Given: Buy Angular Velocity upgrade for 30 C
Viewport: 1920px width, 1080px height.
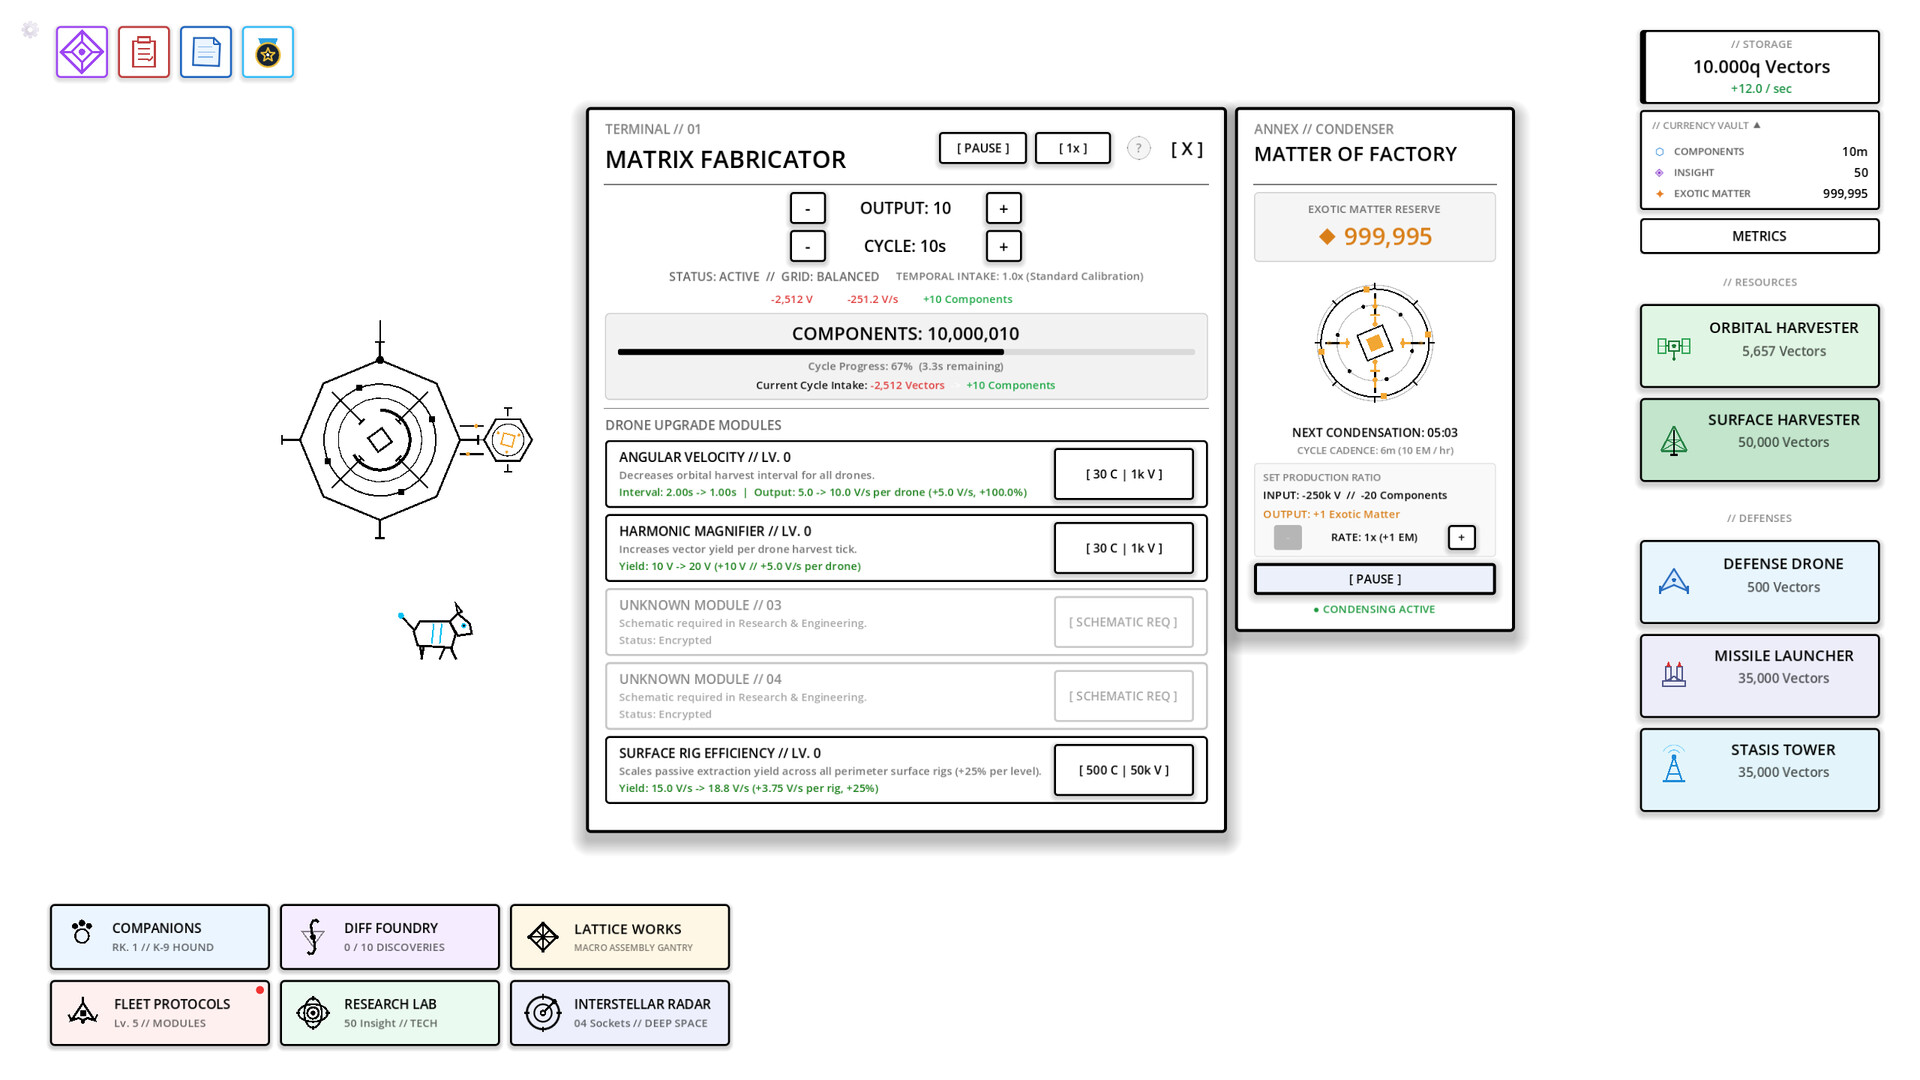Looking at the screenshot, I should pyautogui.click(x=1124, y=474).
